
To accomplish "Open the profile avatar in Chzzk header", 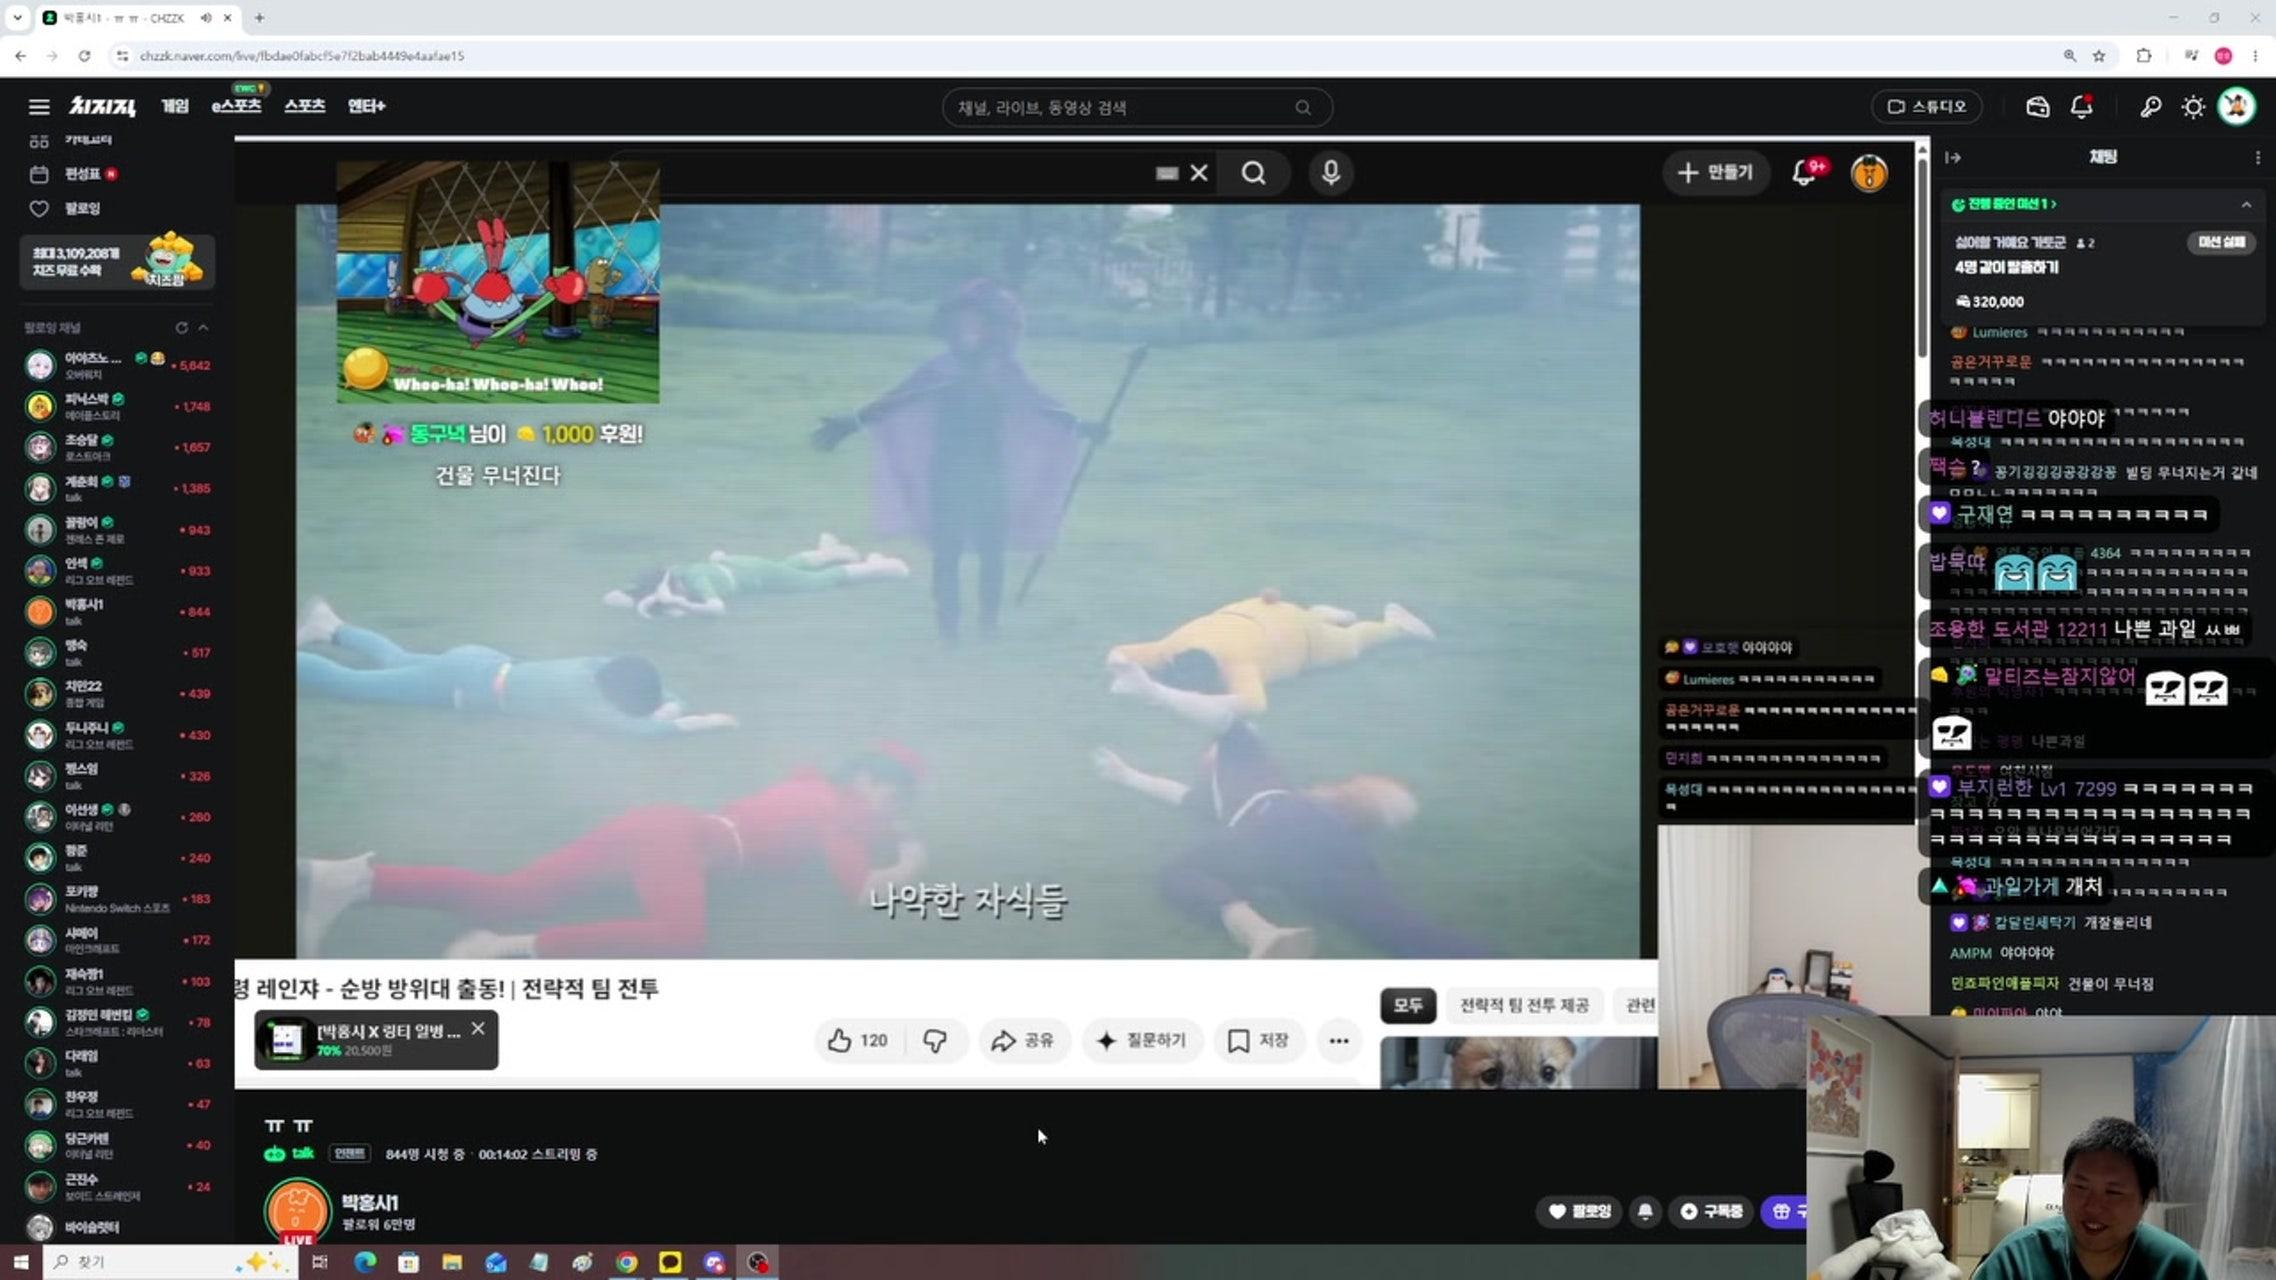I will point(2237,106).
